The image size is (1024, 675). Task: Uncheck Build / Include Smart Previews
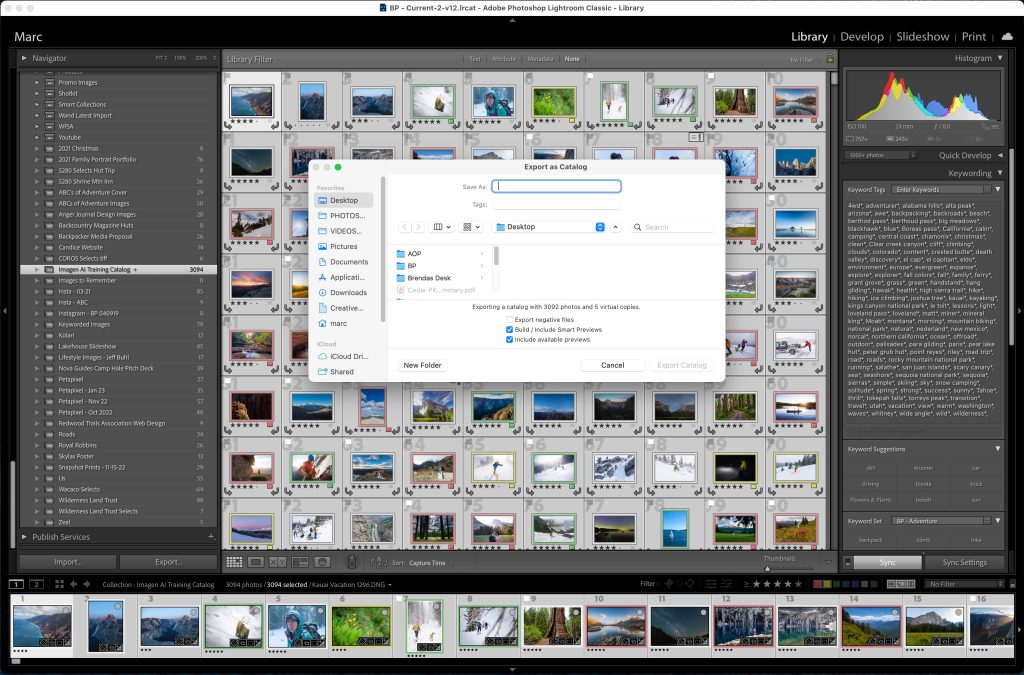point(510,329)
